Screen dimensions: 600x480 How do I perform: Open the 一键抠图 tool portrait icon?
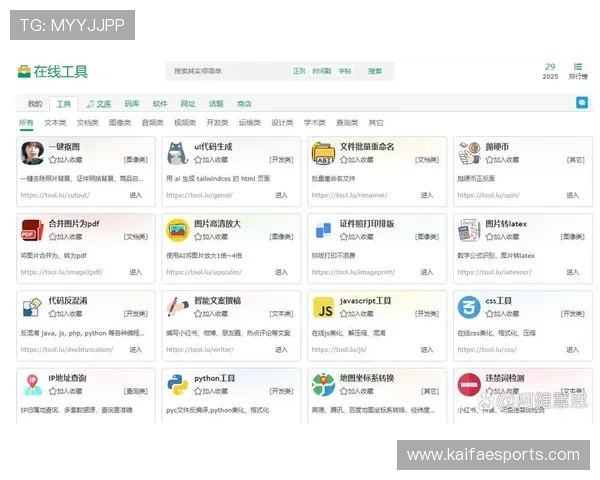coord(32,153)
